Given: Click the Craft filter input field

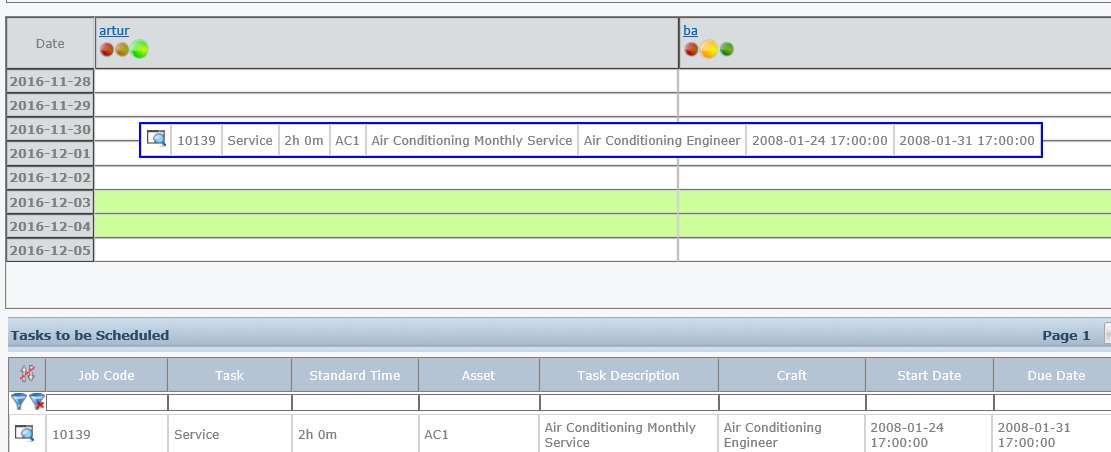Looking at the screenshot, I should click(x=792, y=402).
